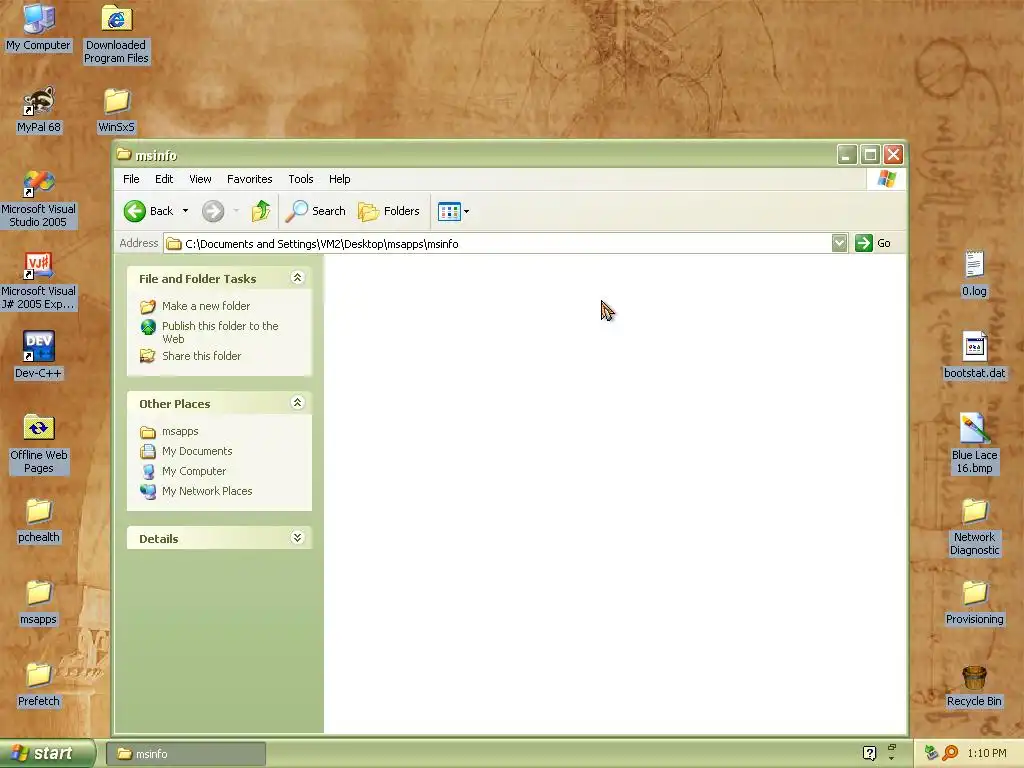Click the Start button
This screenshot has width=1024, height=768.
point(47,753)
